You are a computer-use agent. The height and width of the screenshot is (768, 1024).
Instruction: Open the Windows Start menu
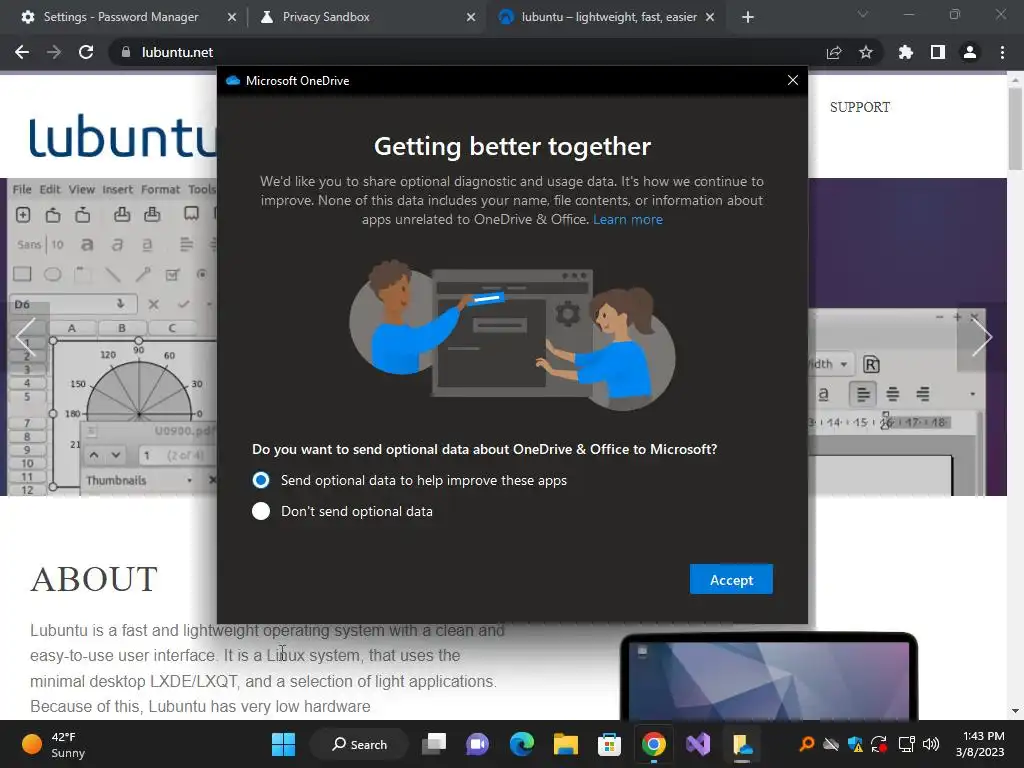[283, 744]
